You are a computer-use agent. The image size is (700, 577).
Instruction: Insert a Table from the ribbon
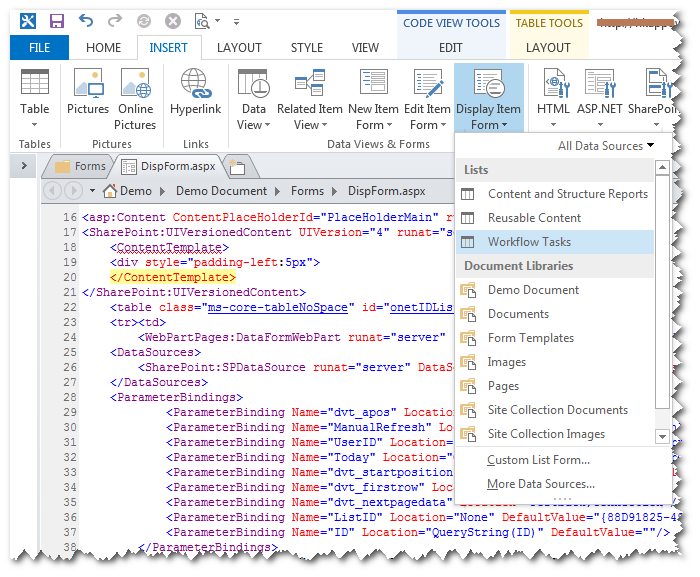coord(35,98)
